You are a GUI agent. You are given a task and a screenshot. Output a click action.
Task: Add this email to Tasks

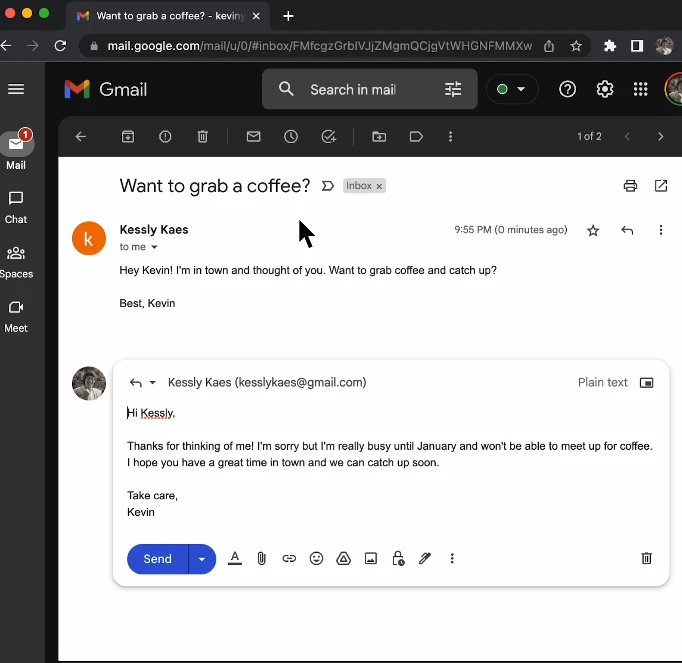point(328,137)
